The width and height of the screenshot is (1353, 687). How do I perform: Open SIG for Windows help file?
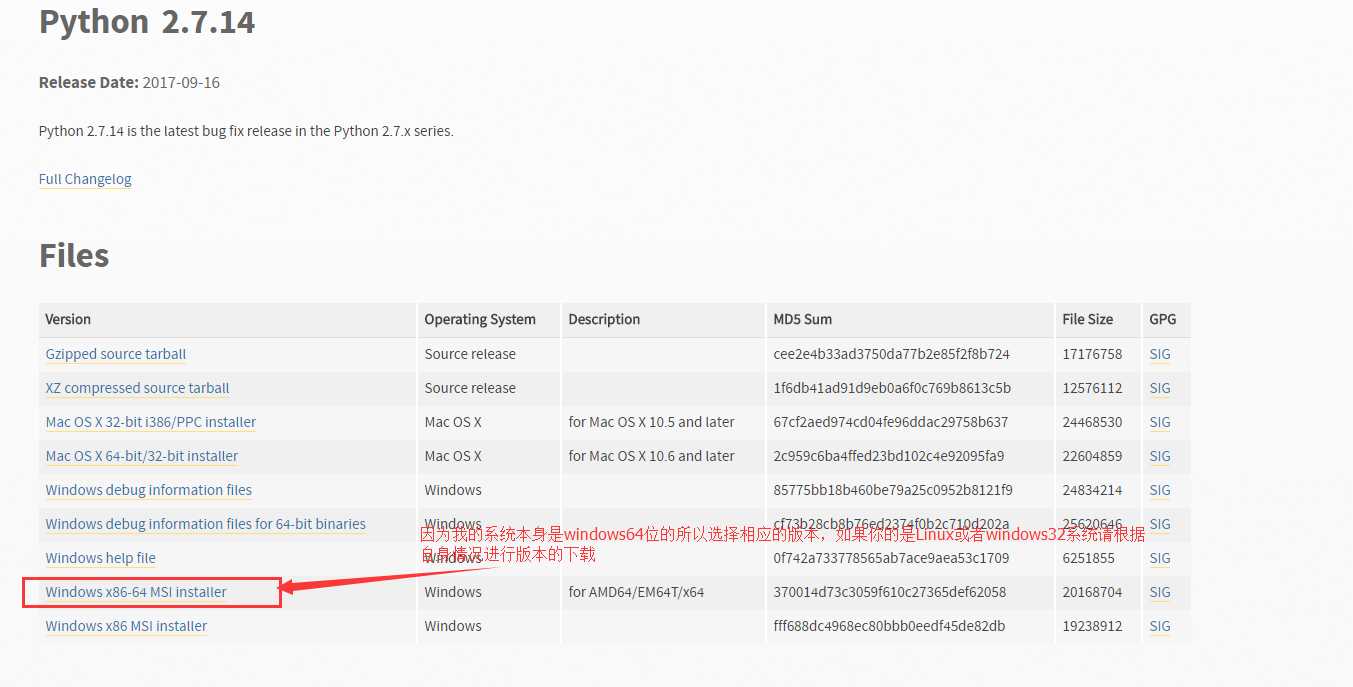point(1160,558)
